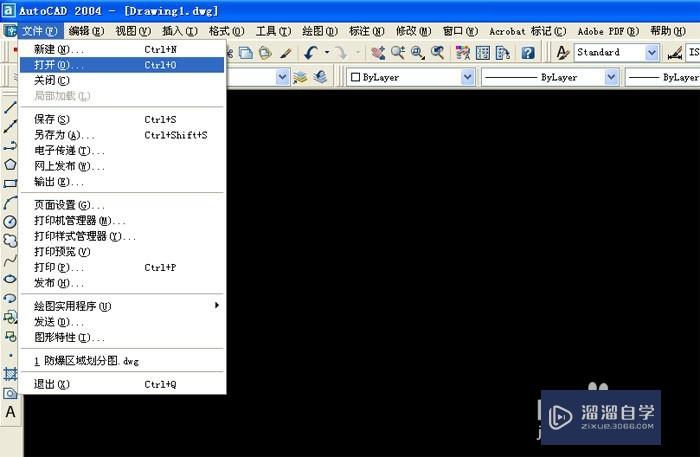Screen dimensions: 700x457
Task: Choose 退出 (X) from File menu
Action: (122, 384)
